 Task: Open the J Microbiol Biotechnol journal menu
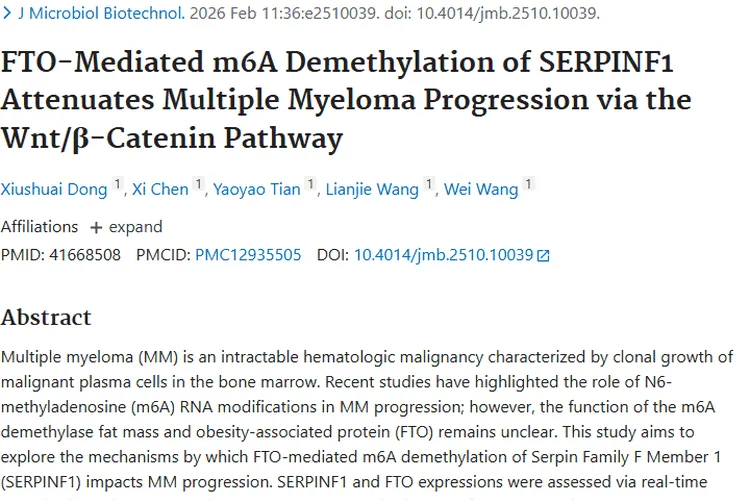(102, 14)
